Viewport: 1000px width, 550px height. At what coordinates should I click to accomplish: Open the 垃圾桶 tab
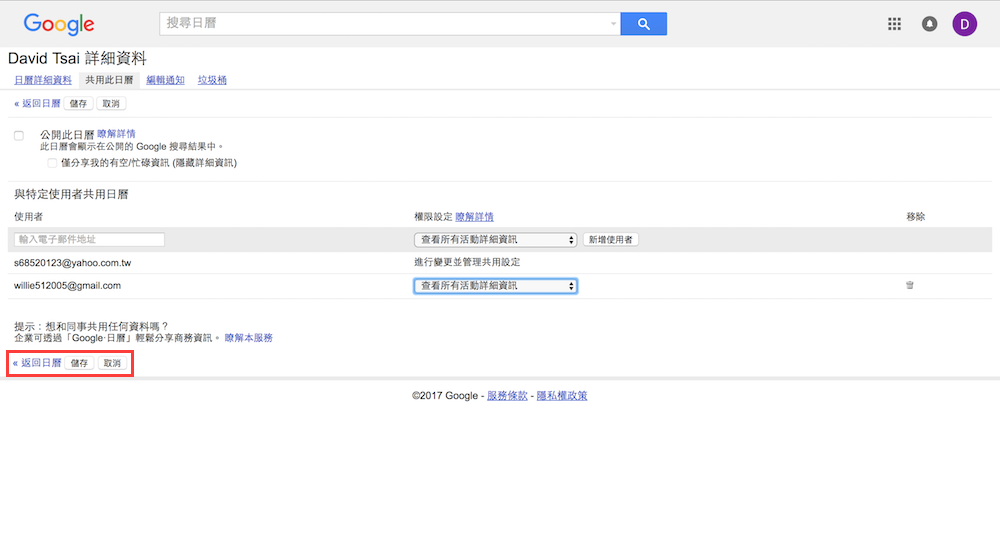(x=212, y=80)
